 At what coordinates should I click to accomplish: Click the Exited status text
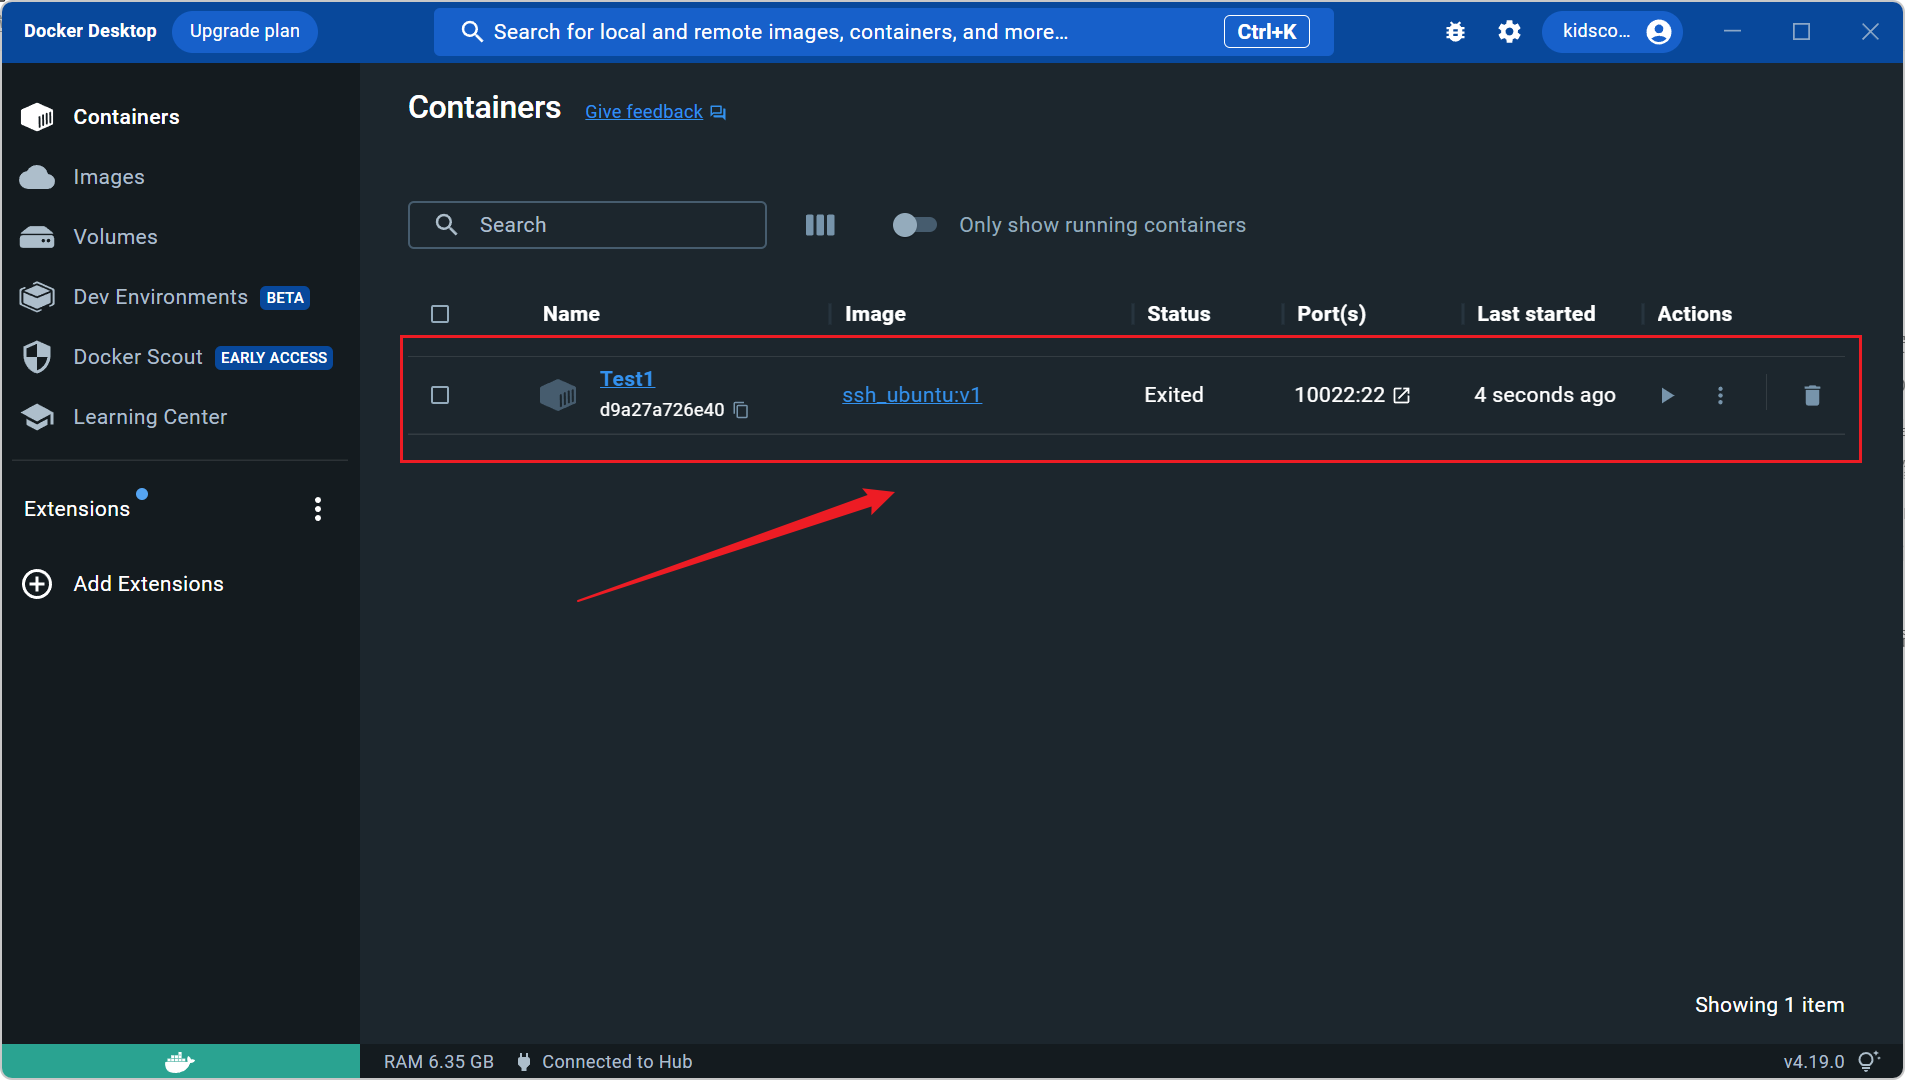[1174, 395]
